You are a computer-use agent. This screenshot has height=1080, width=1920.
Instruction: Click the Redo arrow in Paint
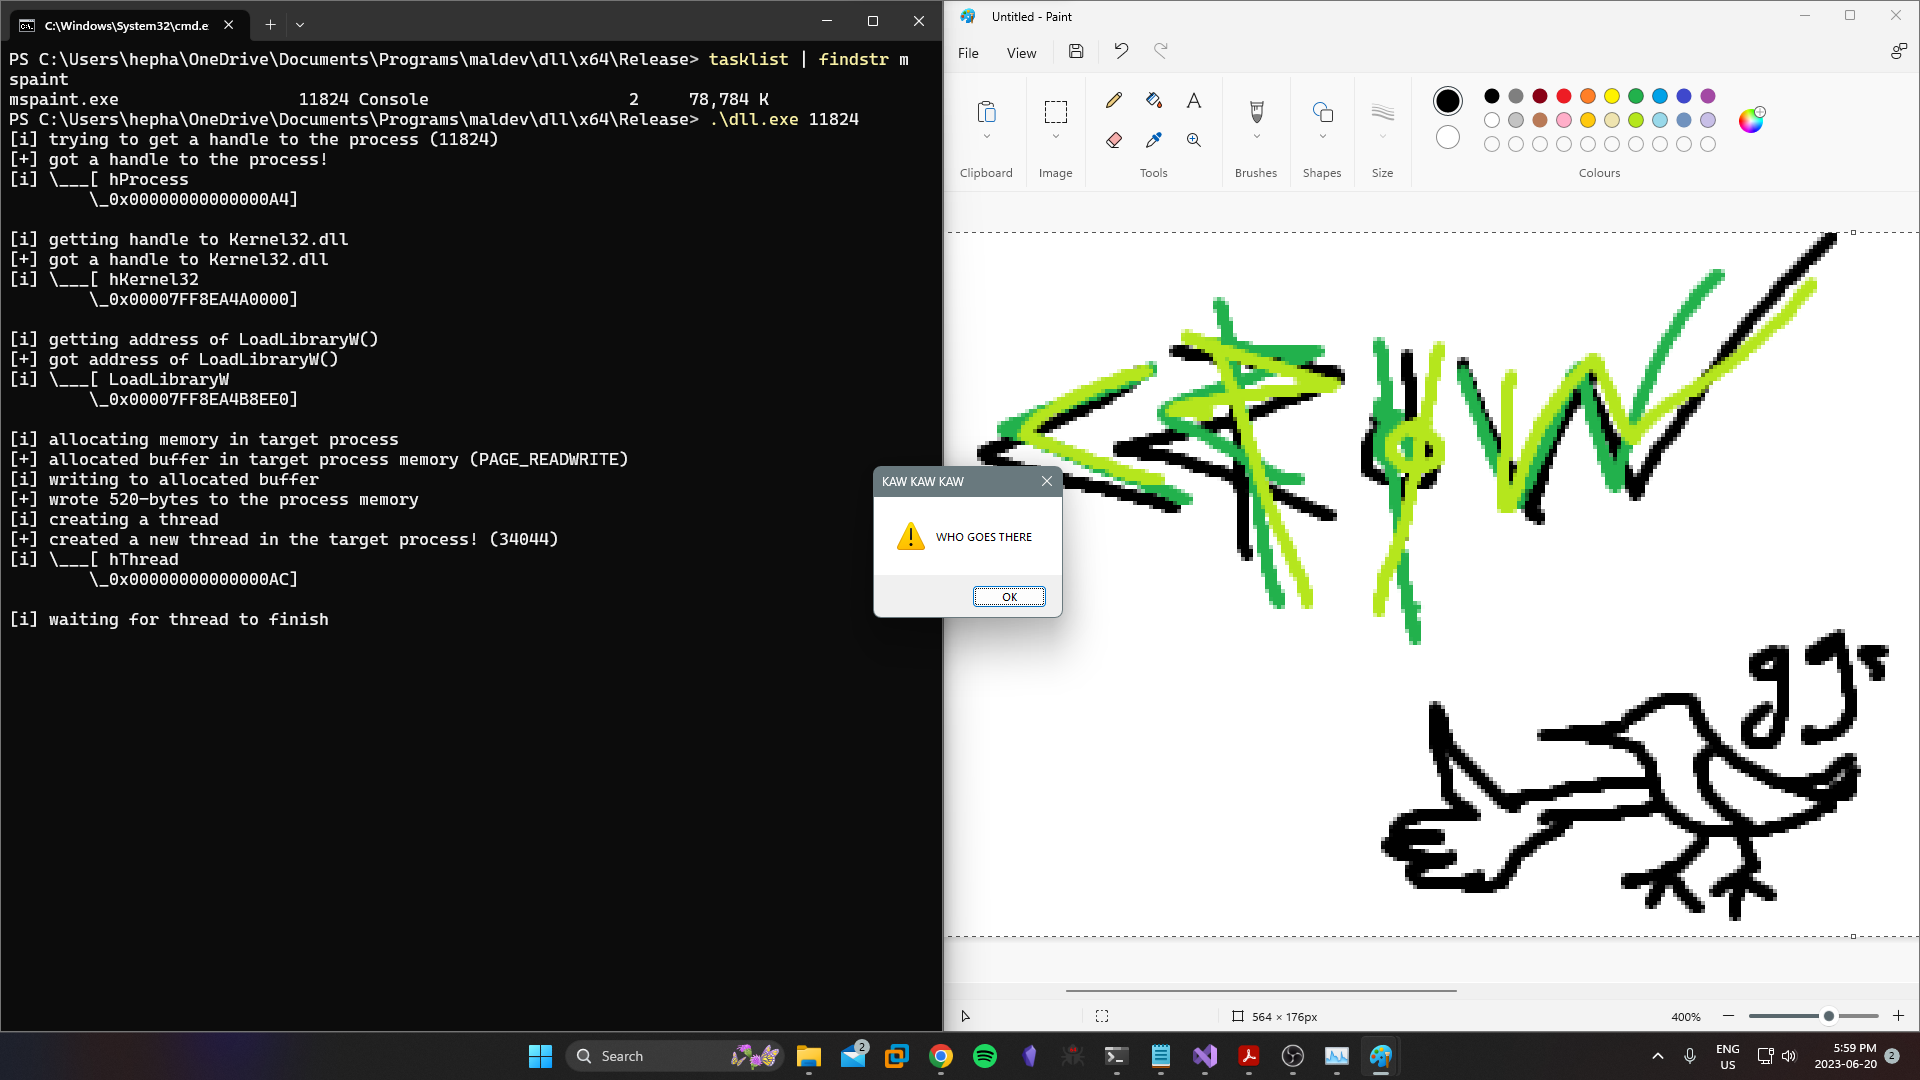1161,51
